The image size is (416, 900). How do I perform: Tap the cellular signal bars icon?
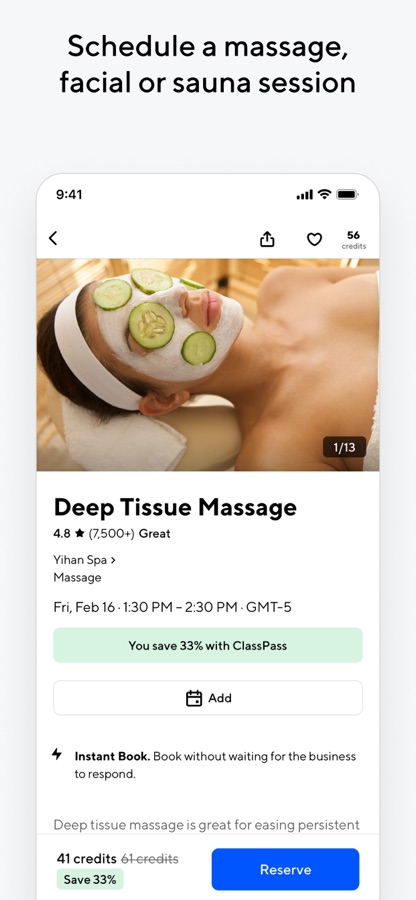305,195
